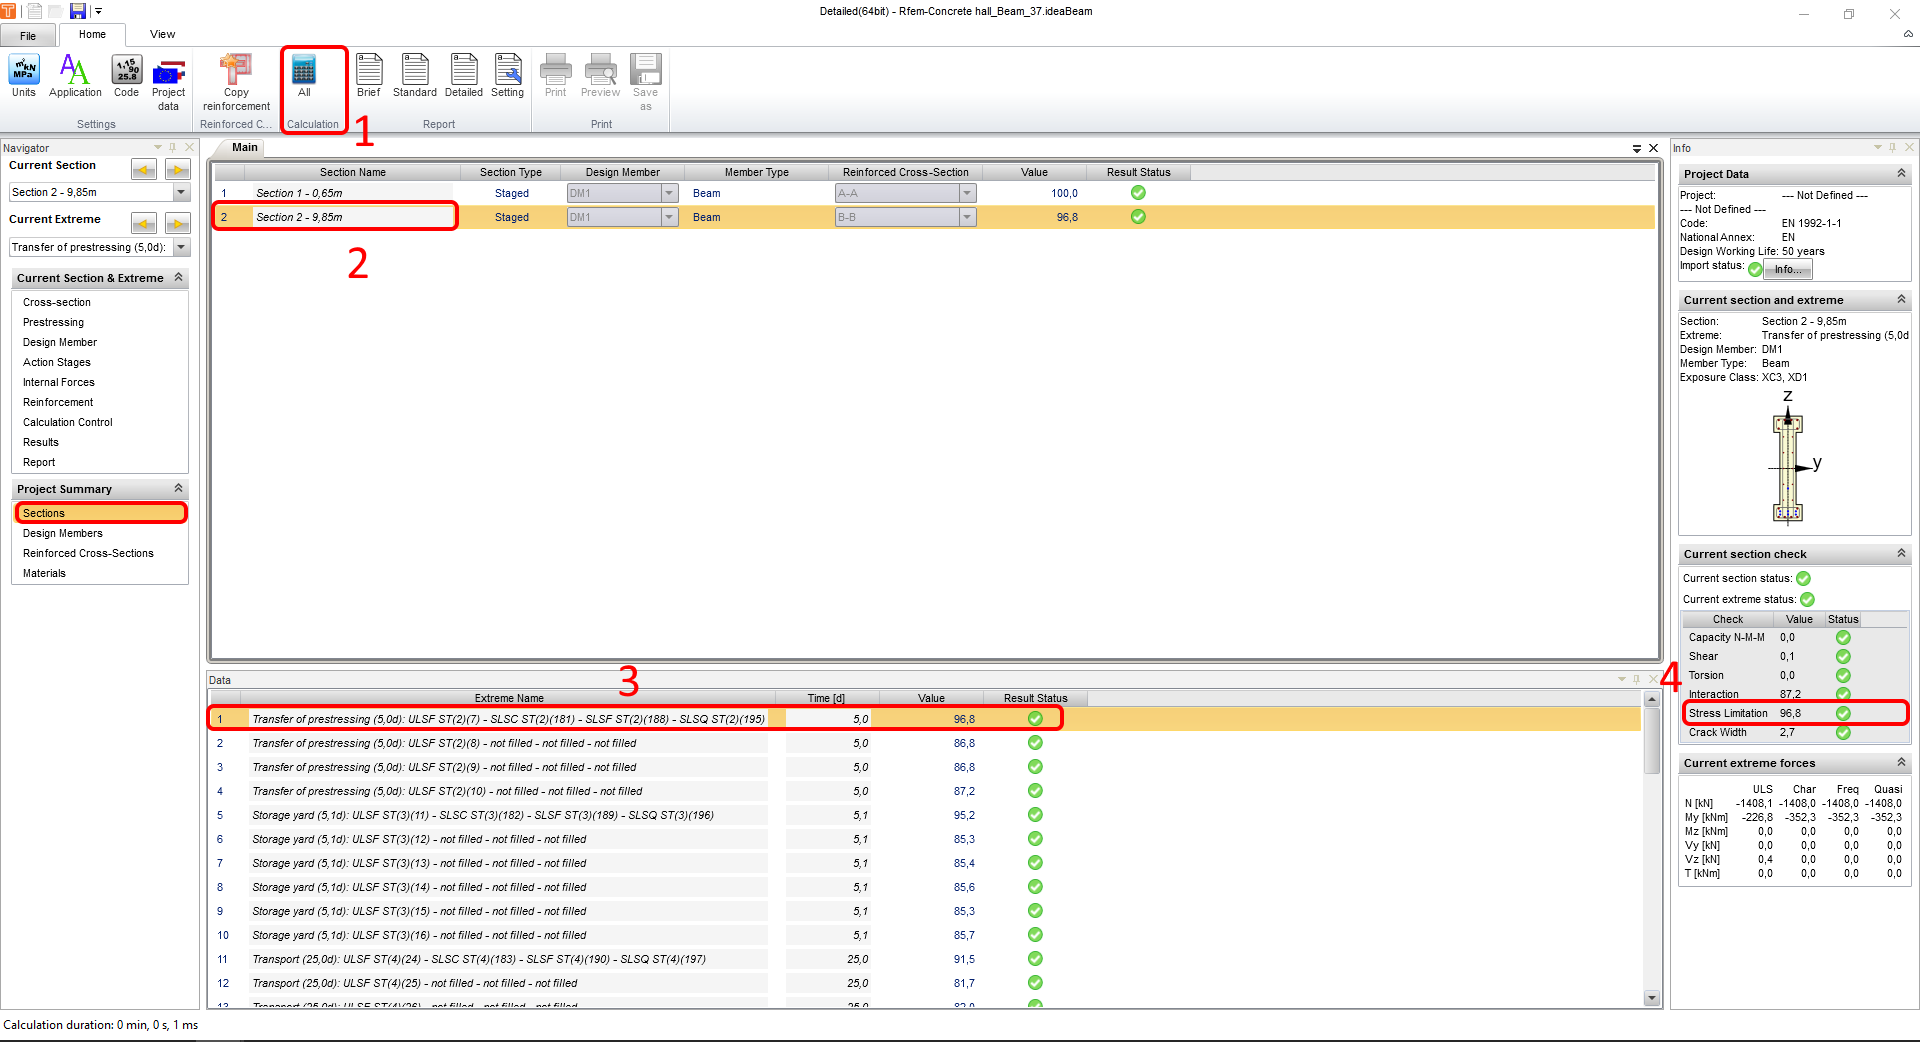Open the File menu tab
This screenshot has width=1920, height=1042.
pos(28,35)
